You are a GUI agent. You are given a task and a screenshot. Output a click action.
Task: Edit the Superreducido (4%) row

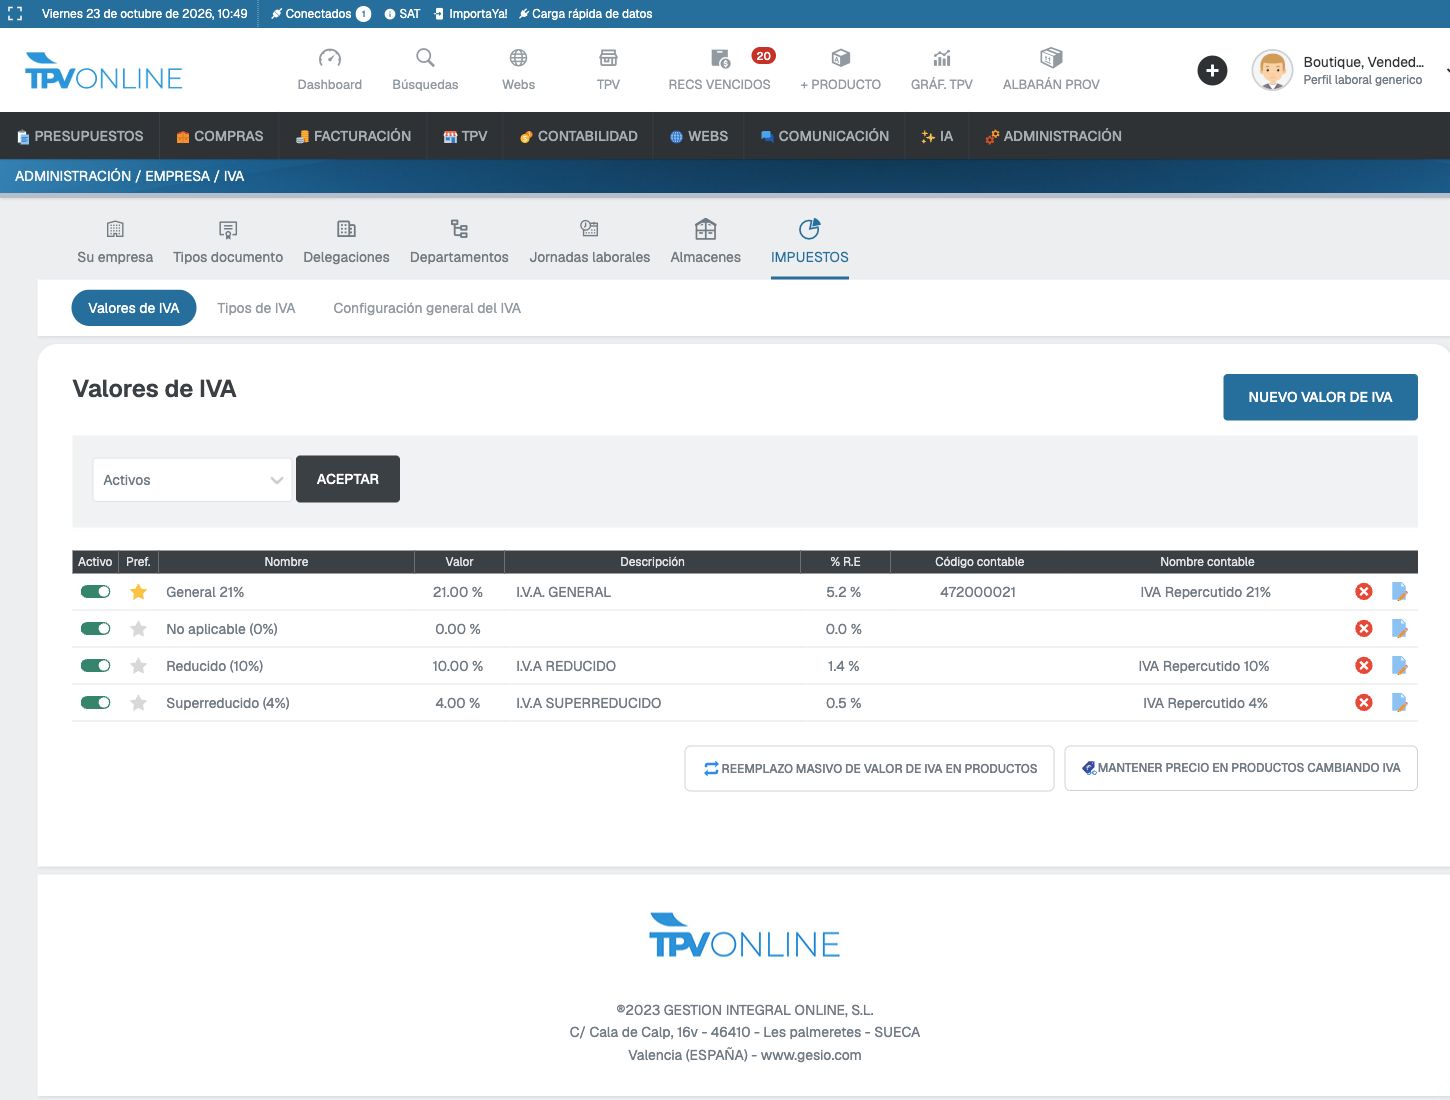pos(1399,703)
